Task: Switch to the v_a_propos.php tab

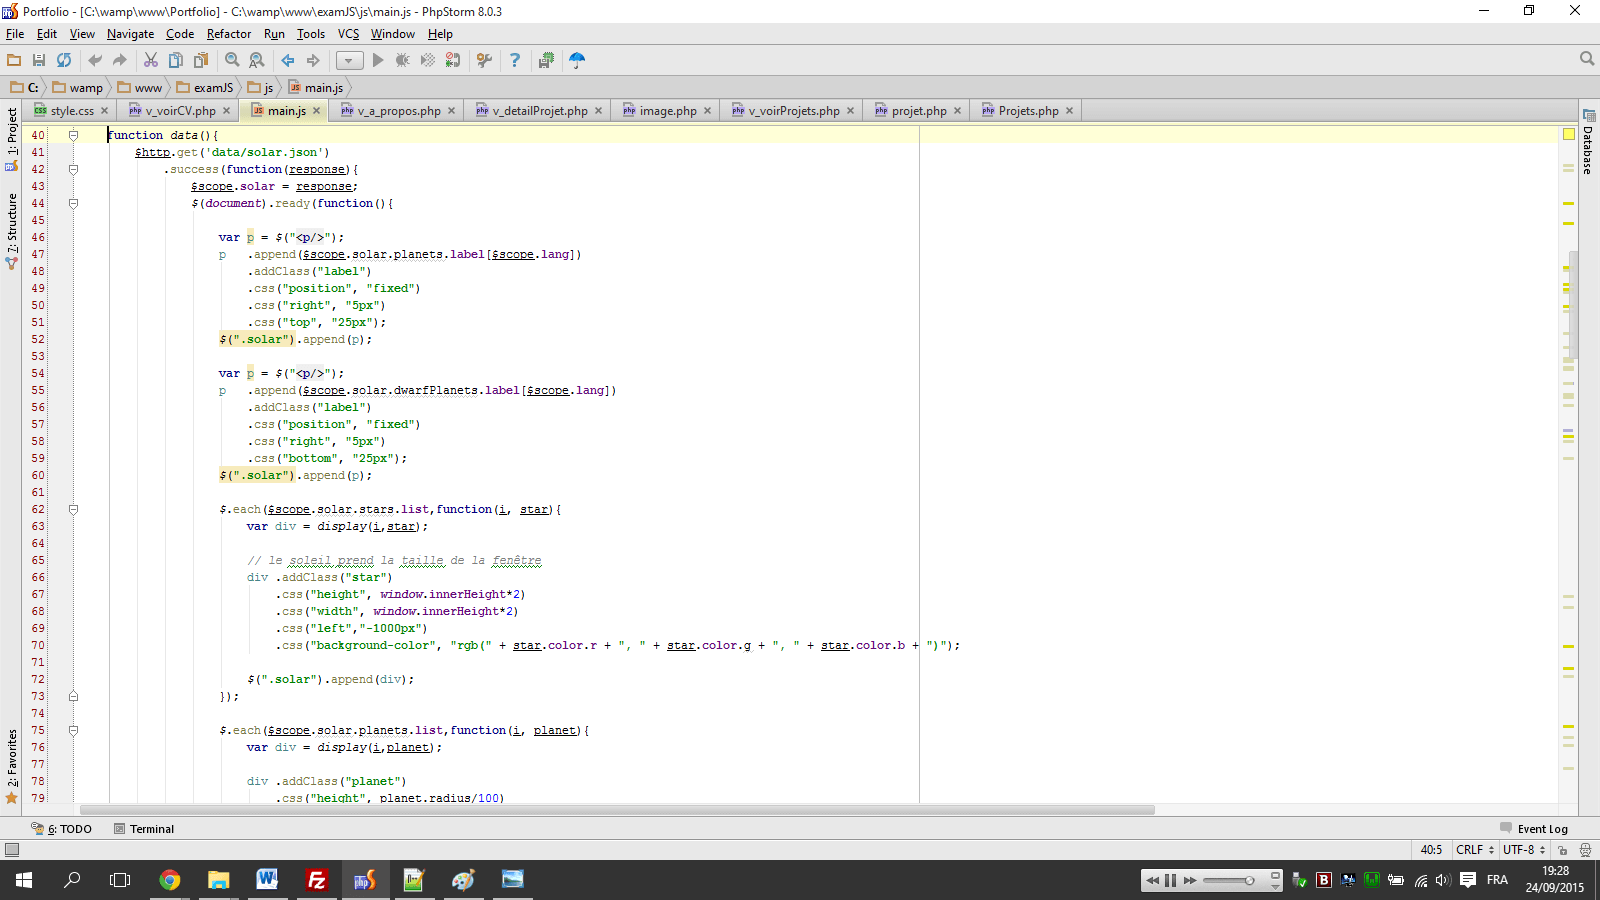Action: click(398, 111)
